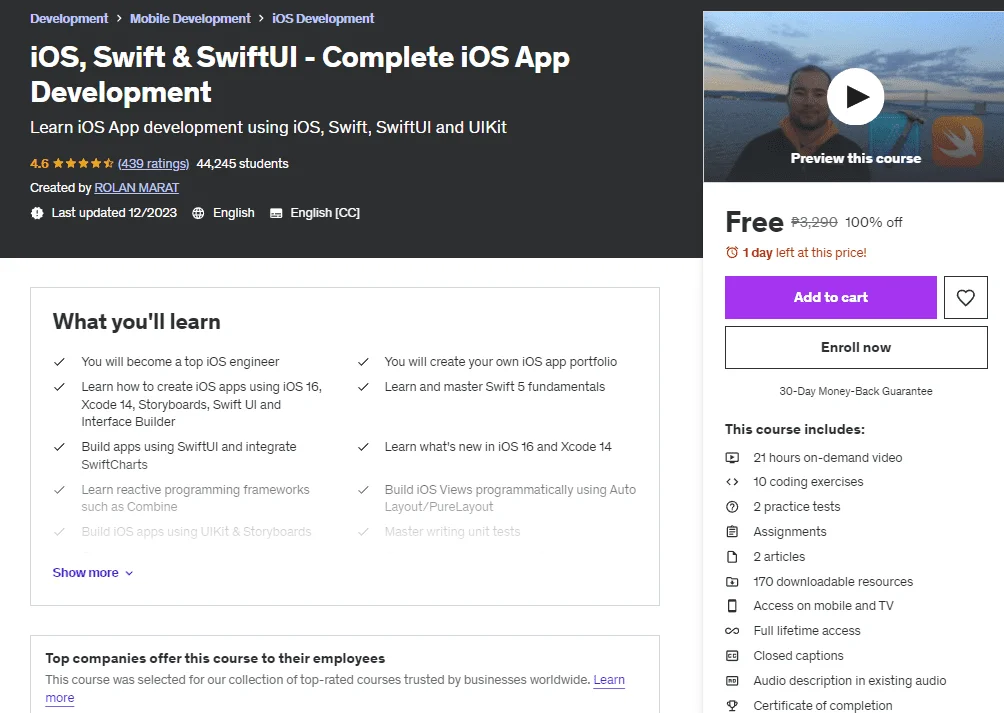Click the struck-through ₱3,290 price

[x=814, y=222]
